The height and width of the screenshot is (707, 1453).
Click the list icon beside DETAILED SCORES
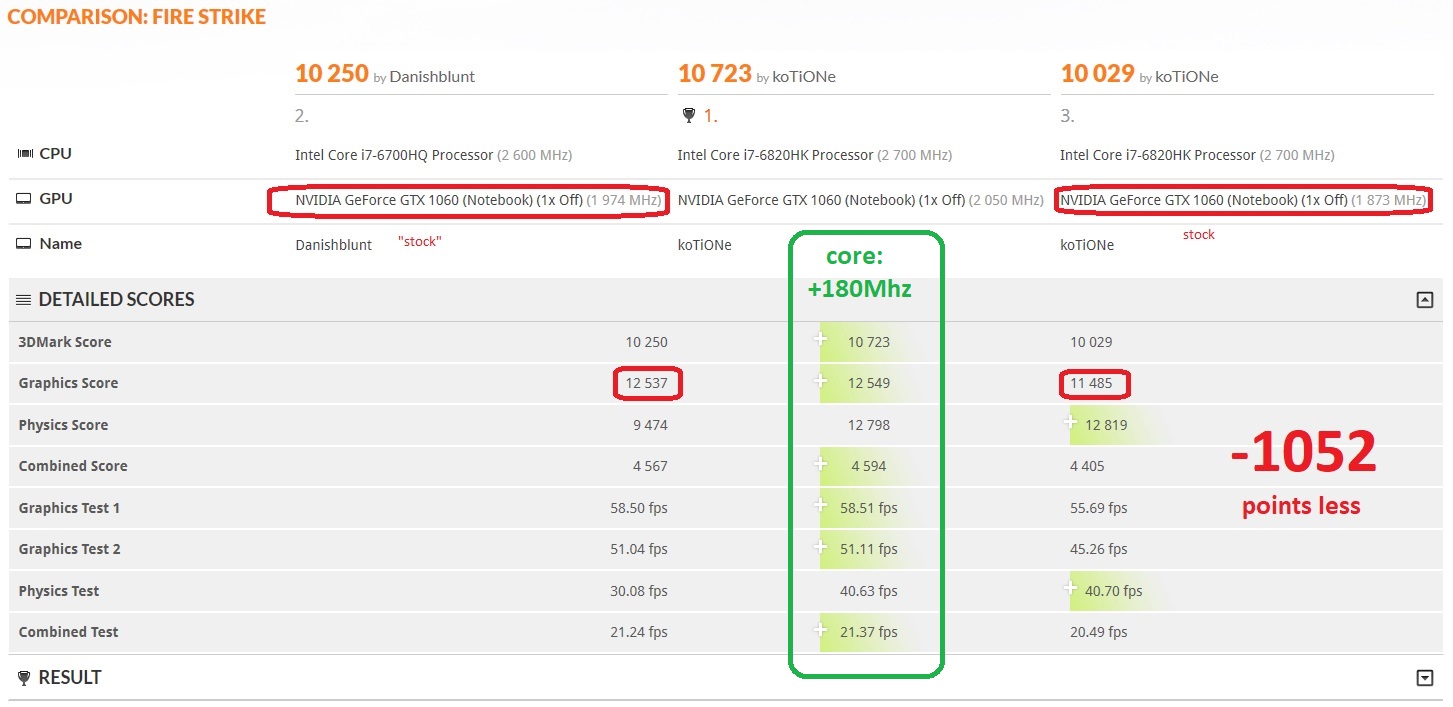(25, 299)
